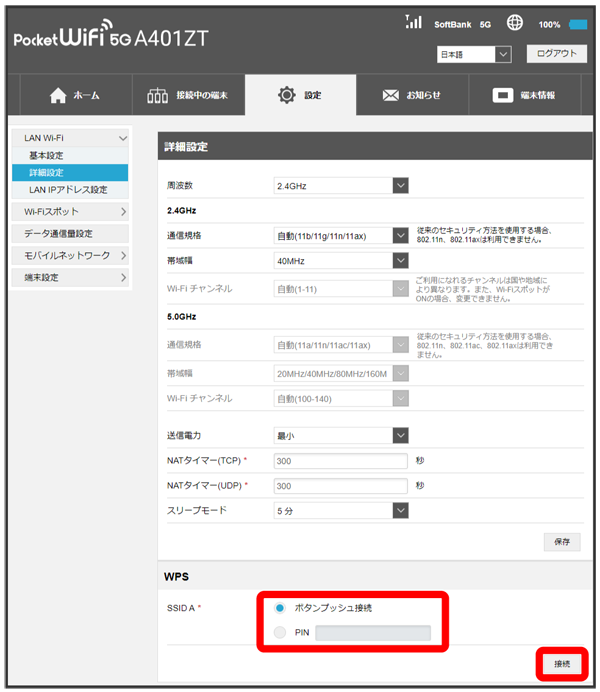600x692 pixels.
Task: Click the notifications envelope icon
Action: click(x=392, y=95)
